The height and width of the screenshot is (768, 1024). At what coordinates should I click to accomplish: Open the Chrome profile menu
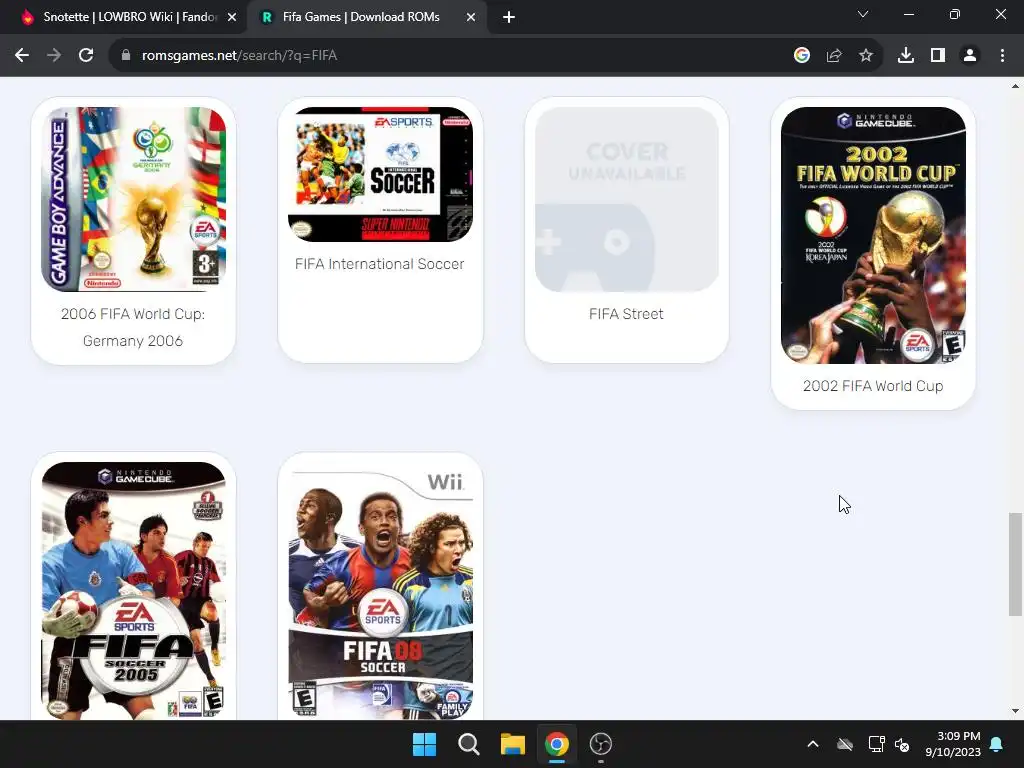point(970,56)
